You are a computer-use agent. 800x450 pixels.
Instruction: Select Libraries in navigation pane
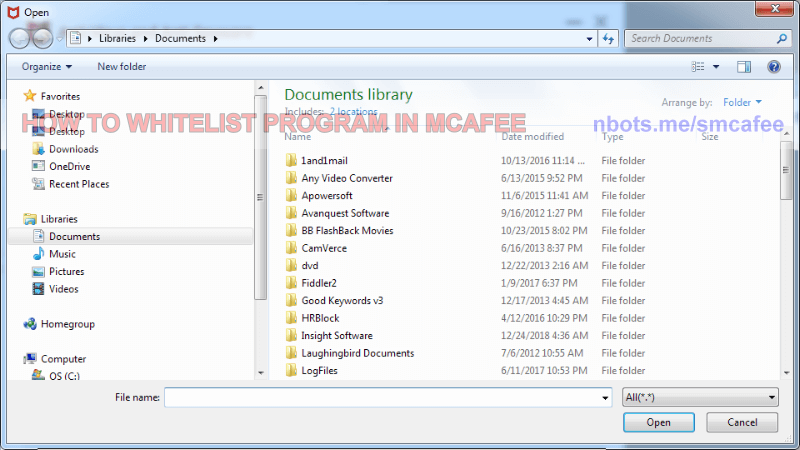pyautogui.click(x=59, y=219)
